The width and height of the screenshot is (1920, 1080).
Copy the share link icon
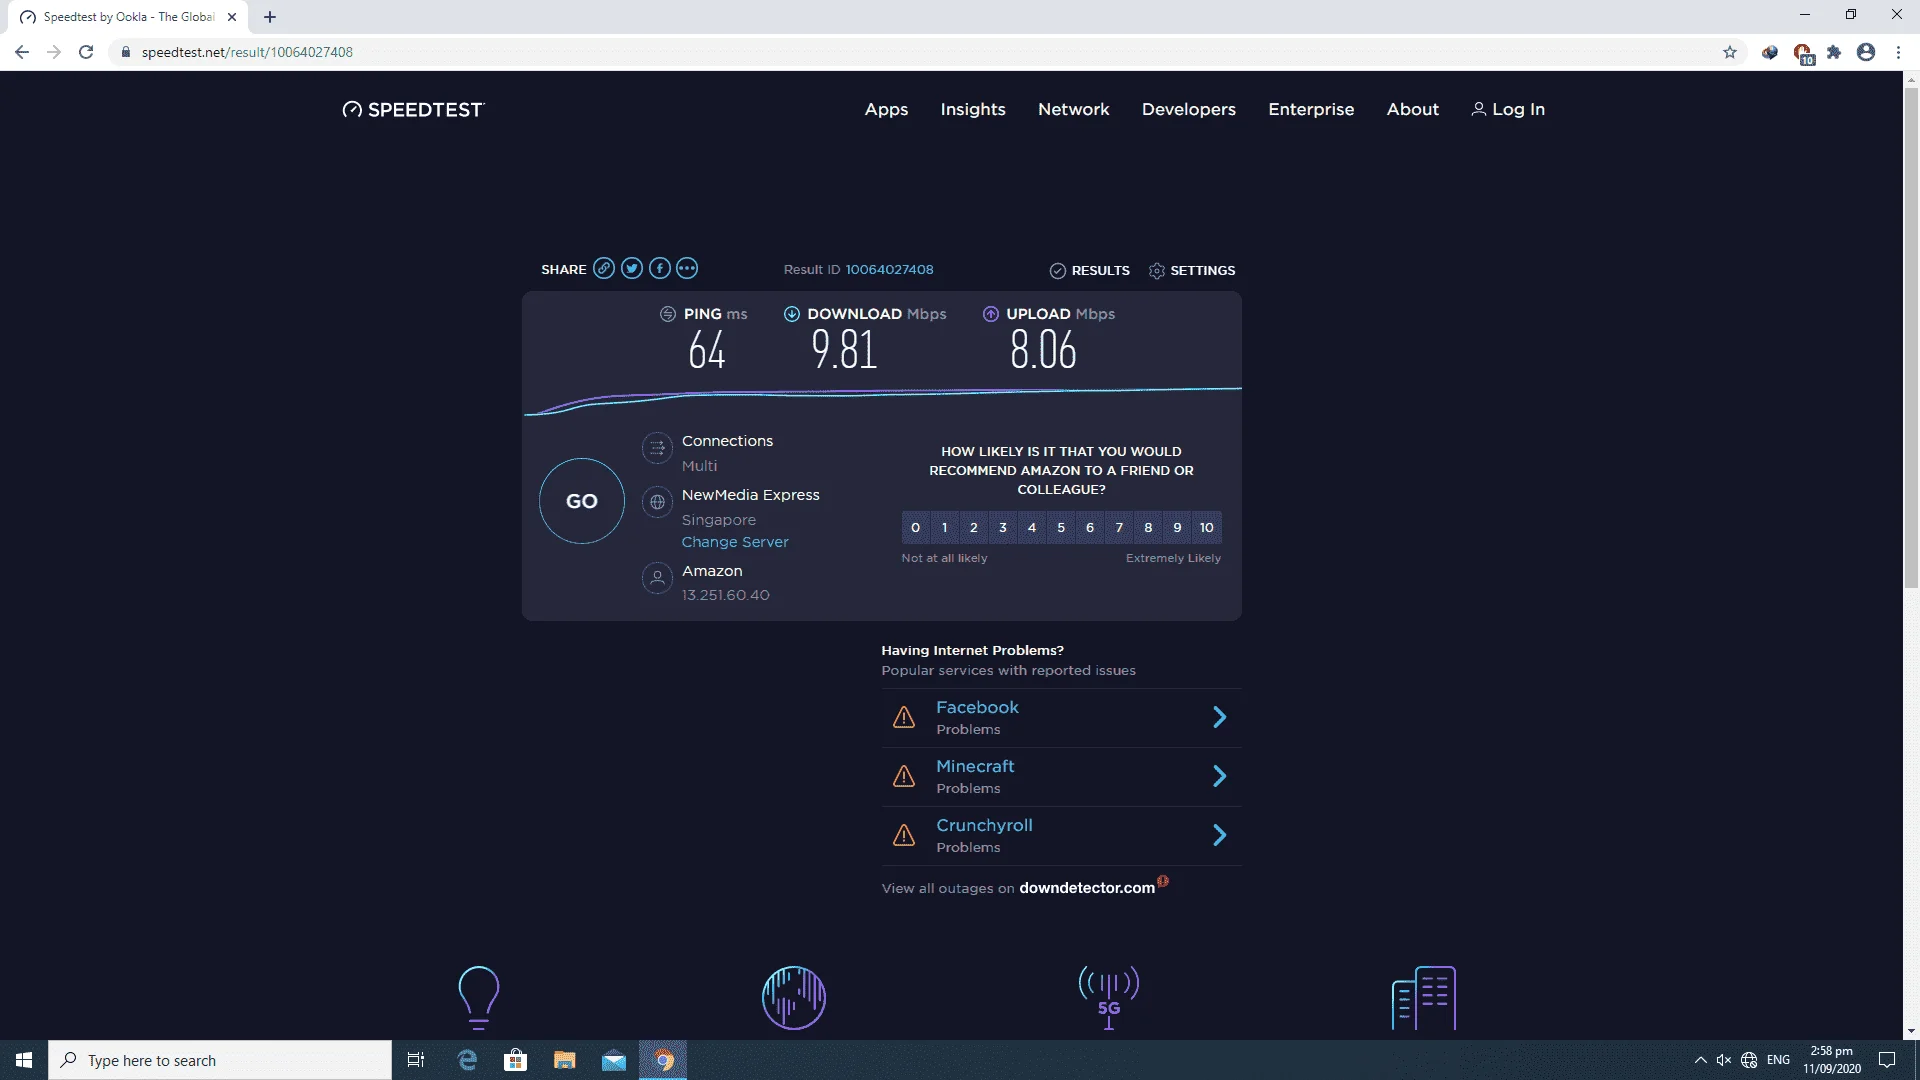point(604,268)
